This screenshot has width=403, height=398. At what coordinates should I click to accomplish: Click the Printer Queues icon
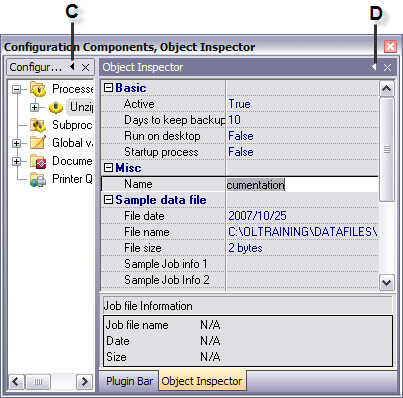point(38,180)
